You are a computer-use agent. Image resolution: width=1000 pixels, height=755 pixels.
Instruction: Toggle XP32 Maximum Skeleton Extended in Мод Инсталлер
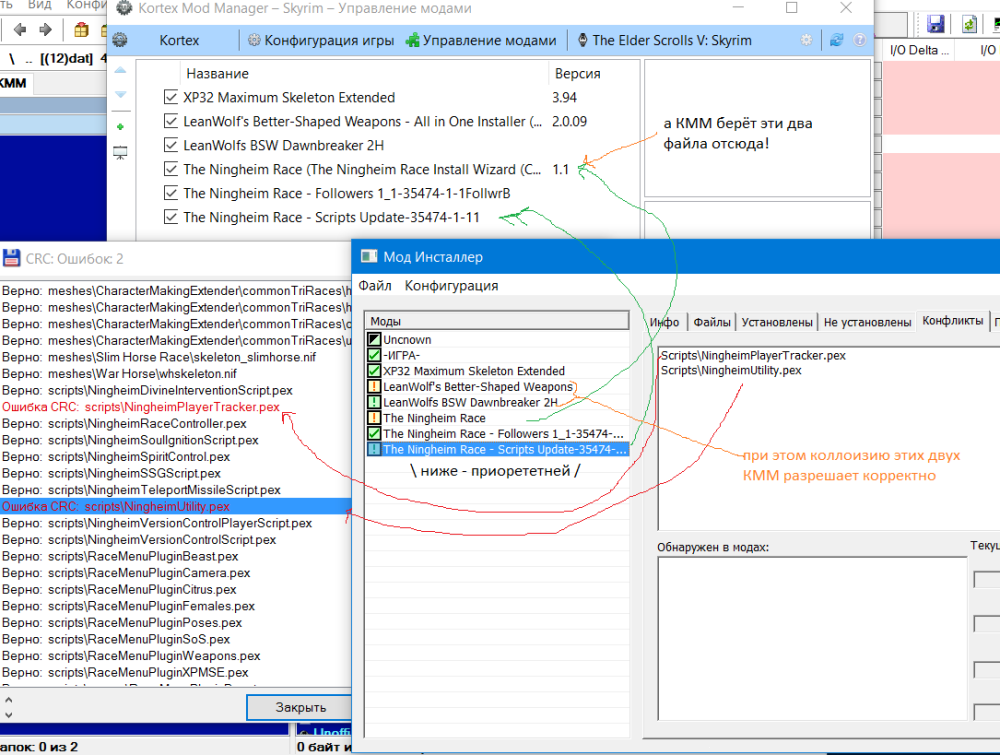pyautogui.click(x=374, y=370)
